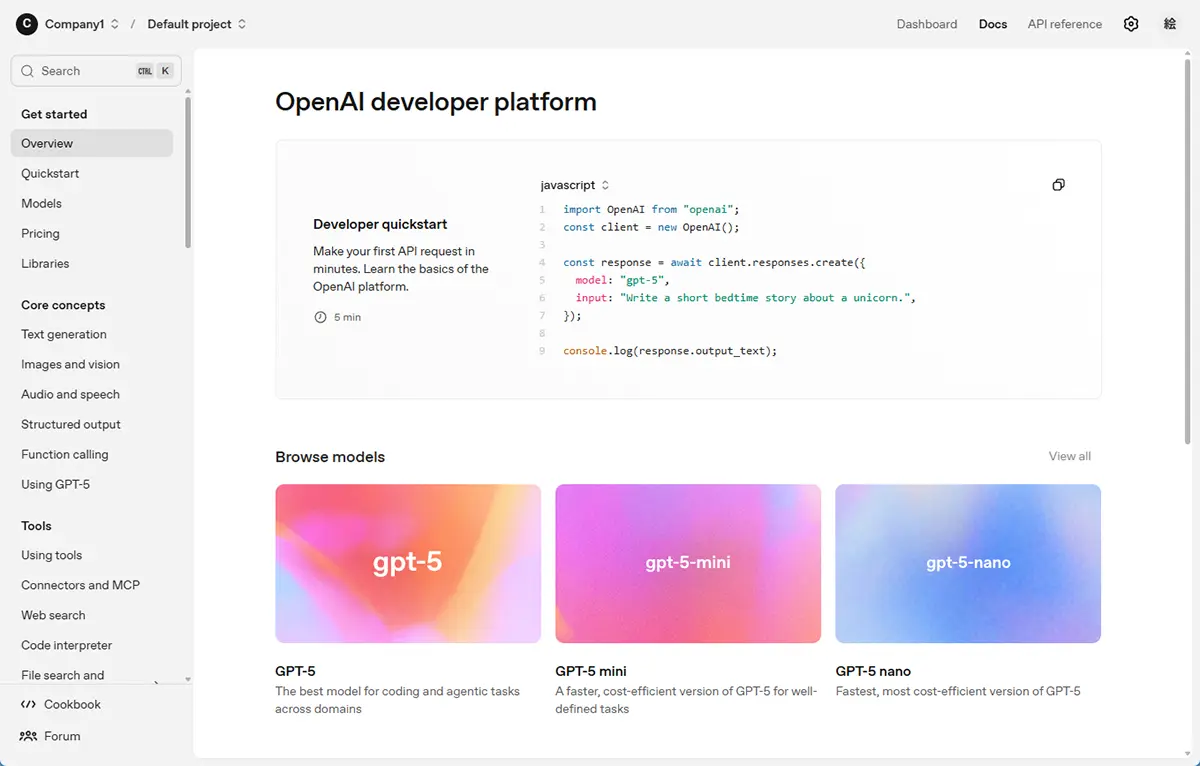Open the gpt-5-mini model thumbnail

pyautogui.click(x=688, y=563)
